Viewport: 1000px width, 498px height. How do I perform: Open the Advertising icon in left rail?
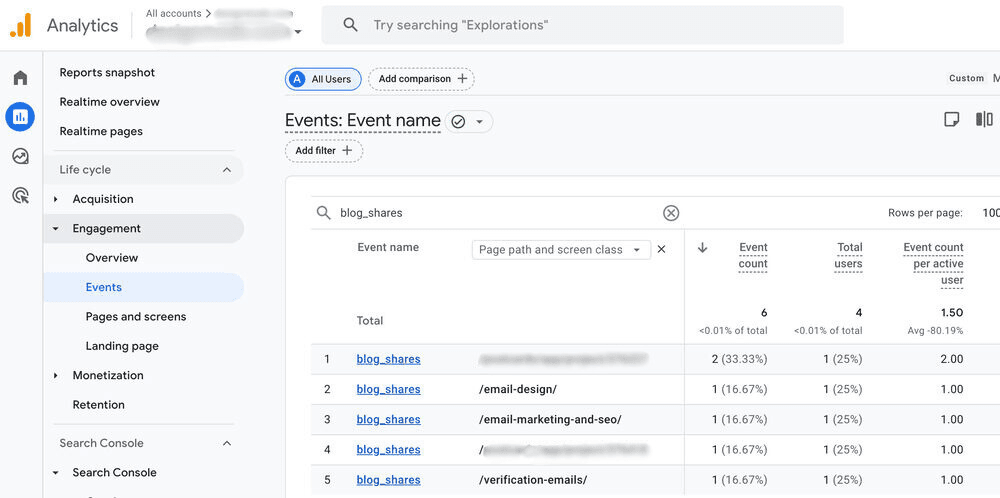point(20,195)
